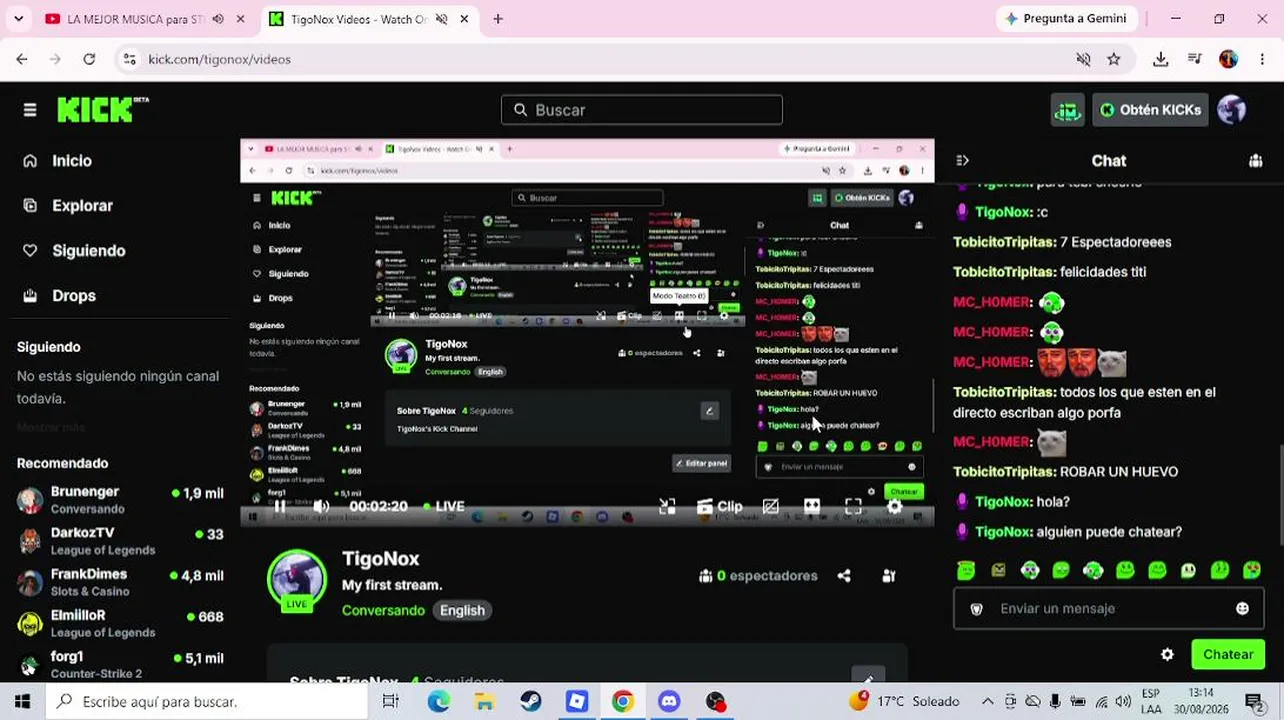Open the Kick store green icon in header

[1068, 110]
